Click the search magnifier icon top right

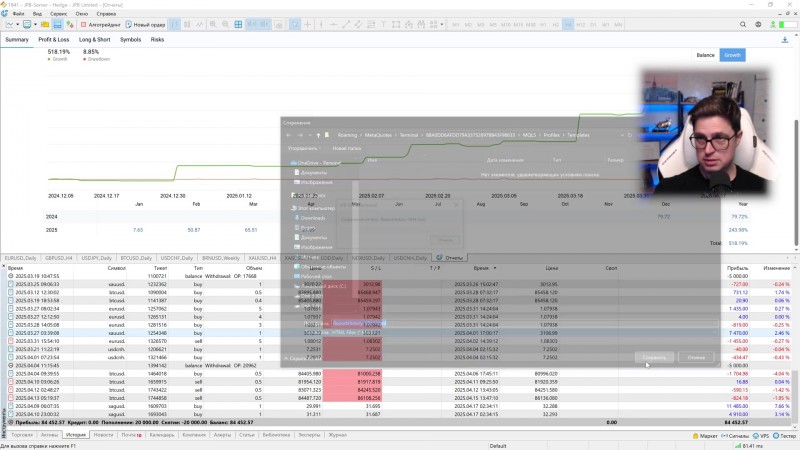pos(743,24)
